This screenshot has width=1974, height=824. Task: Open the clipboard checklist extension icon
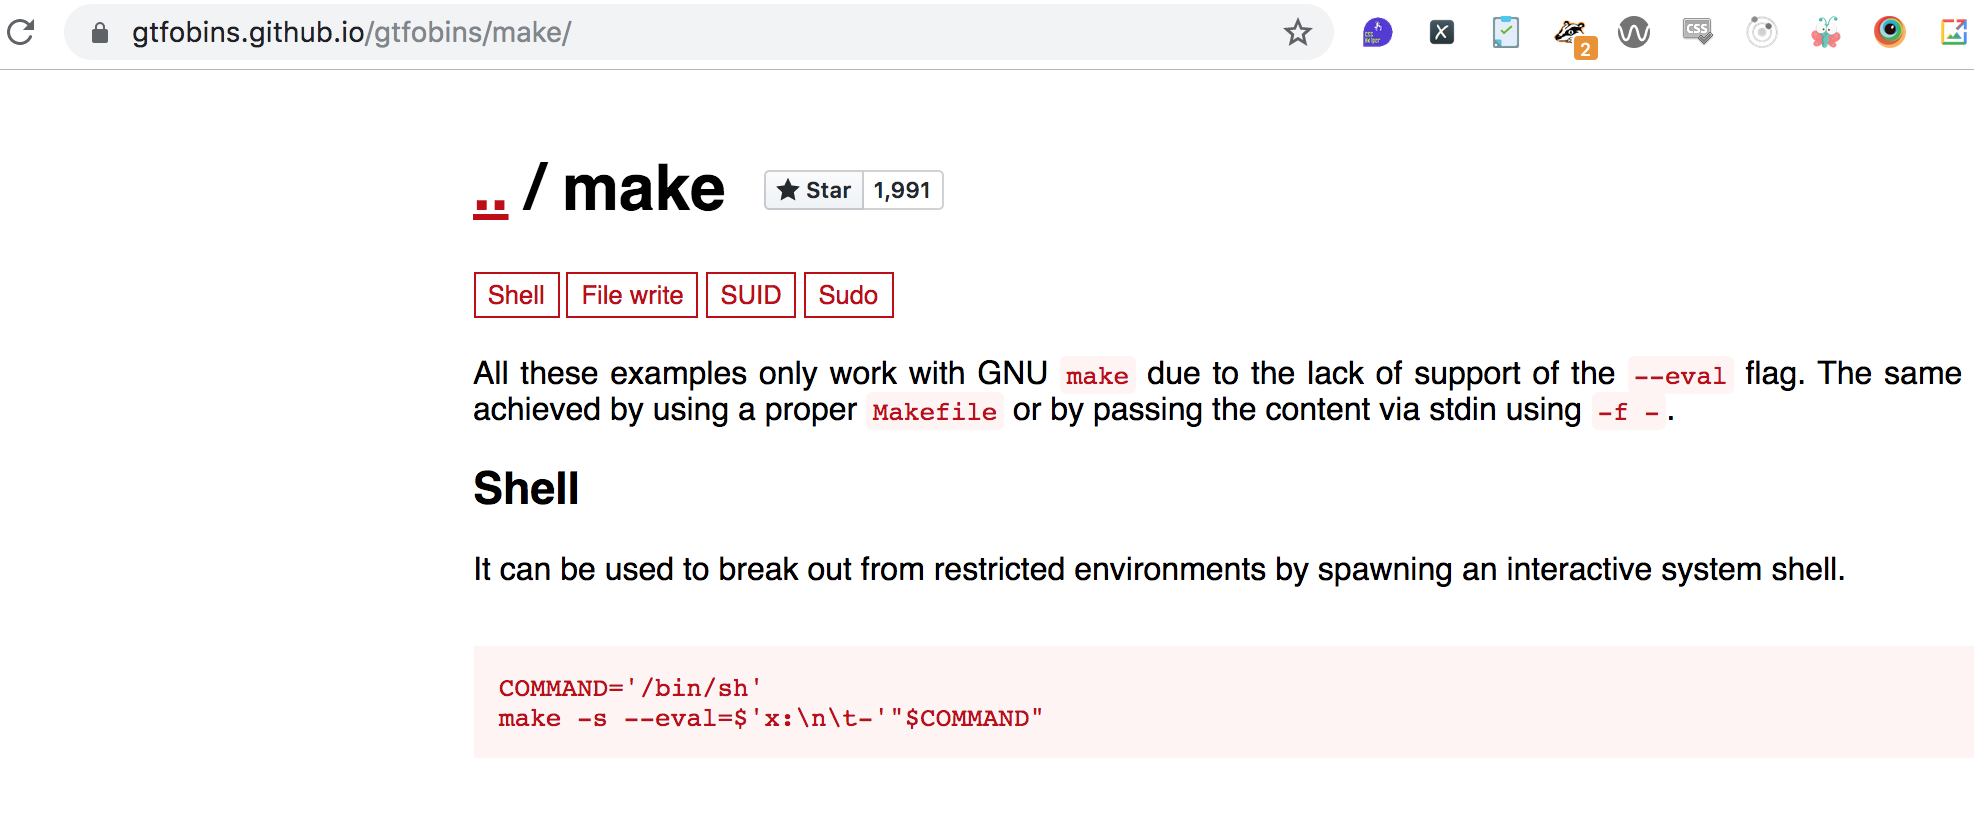pos(1505,32)
